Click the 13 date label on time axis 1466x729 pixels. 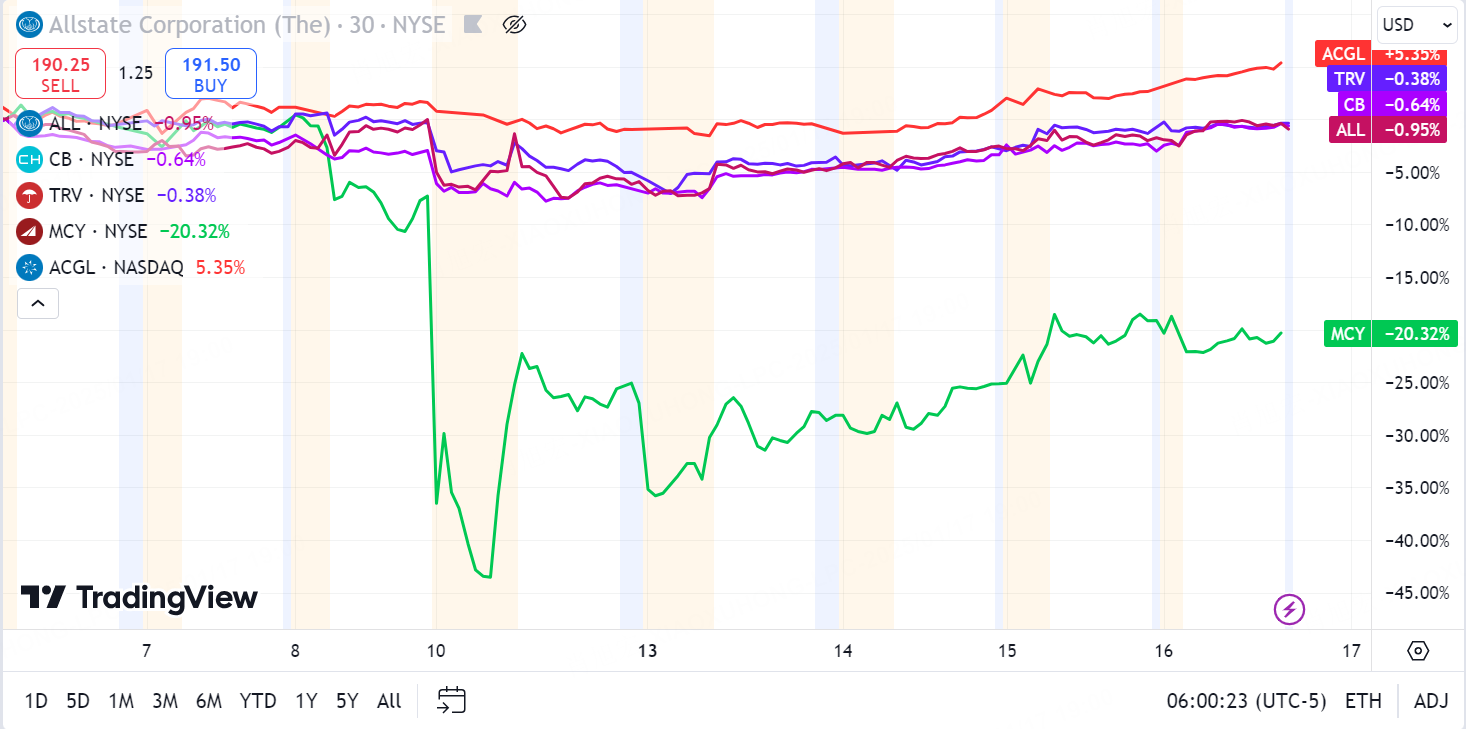tap(648, 651)
